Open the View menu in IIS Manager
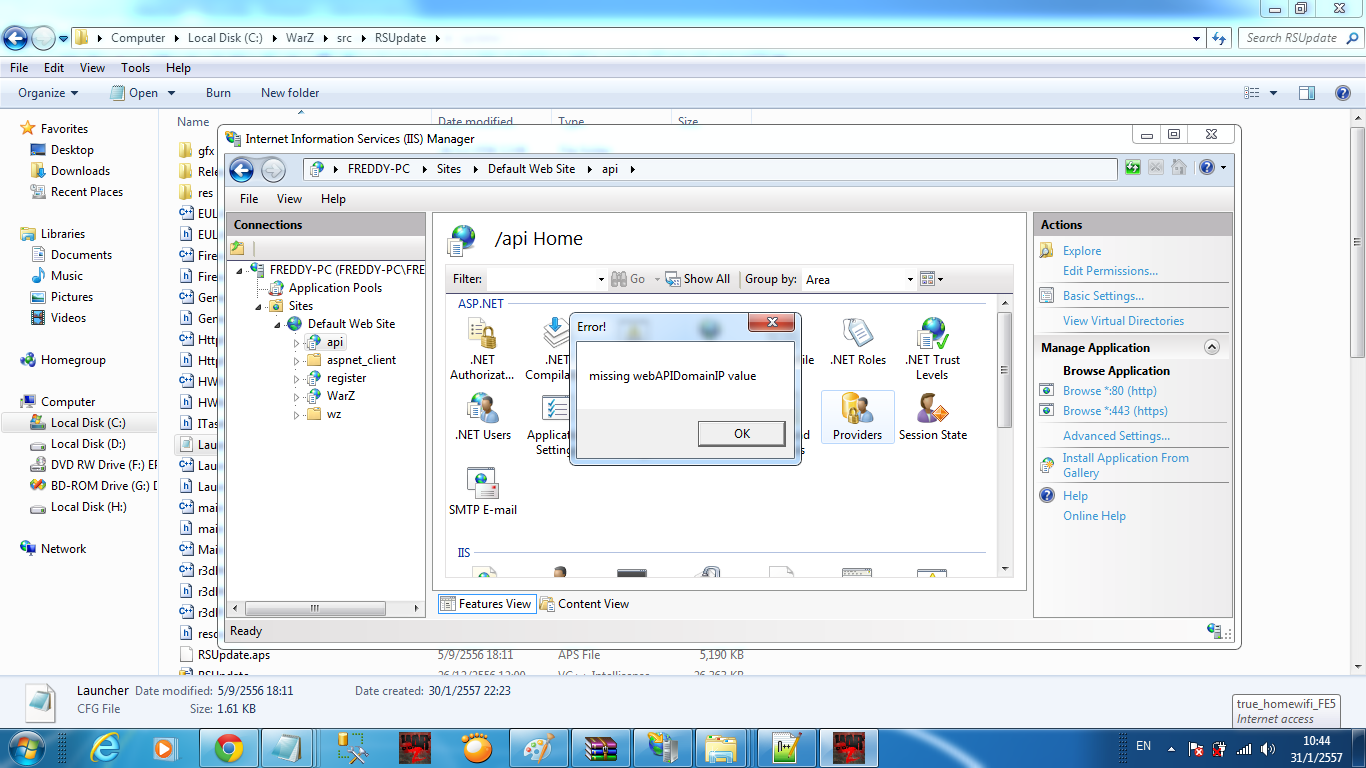The width and height of the screenshot is (1366, 768). [289, 199]
